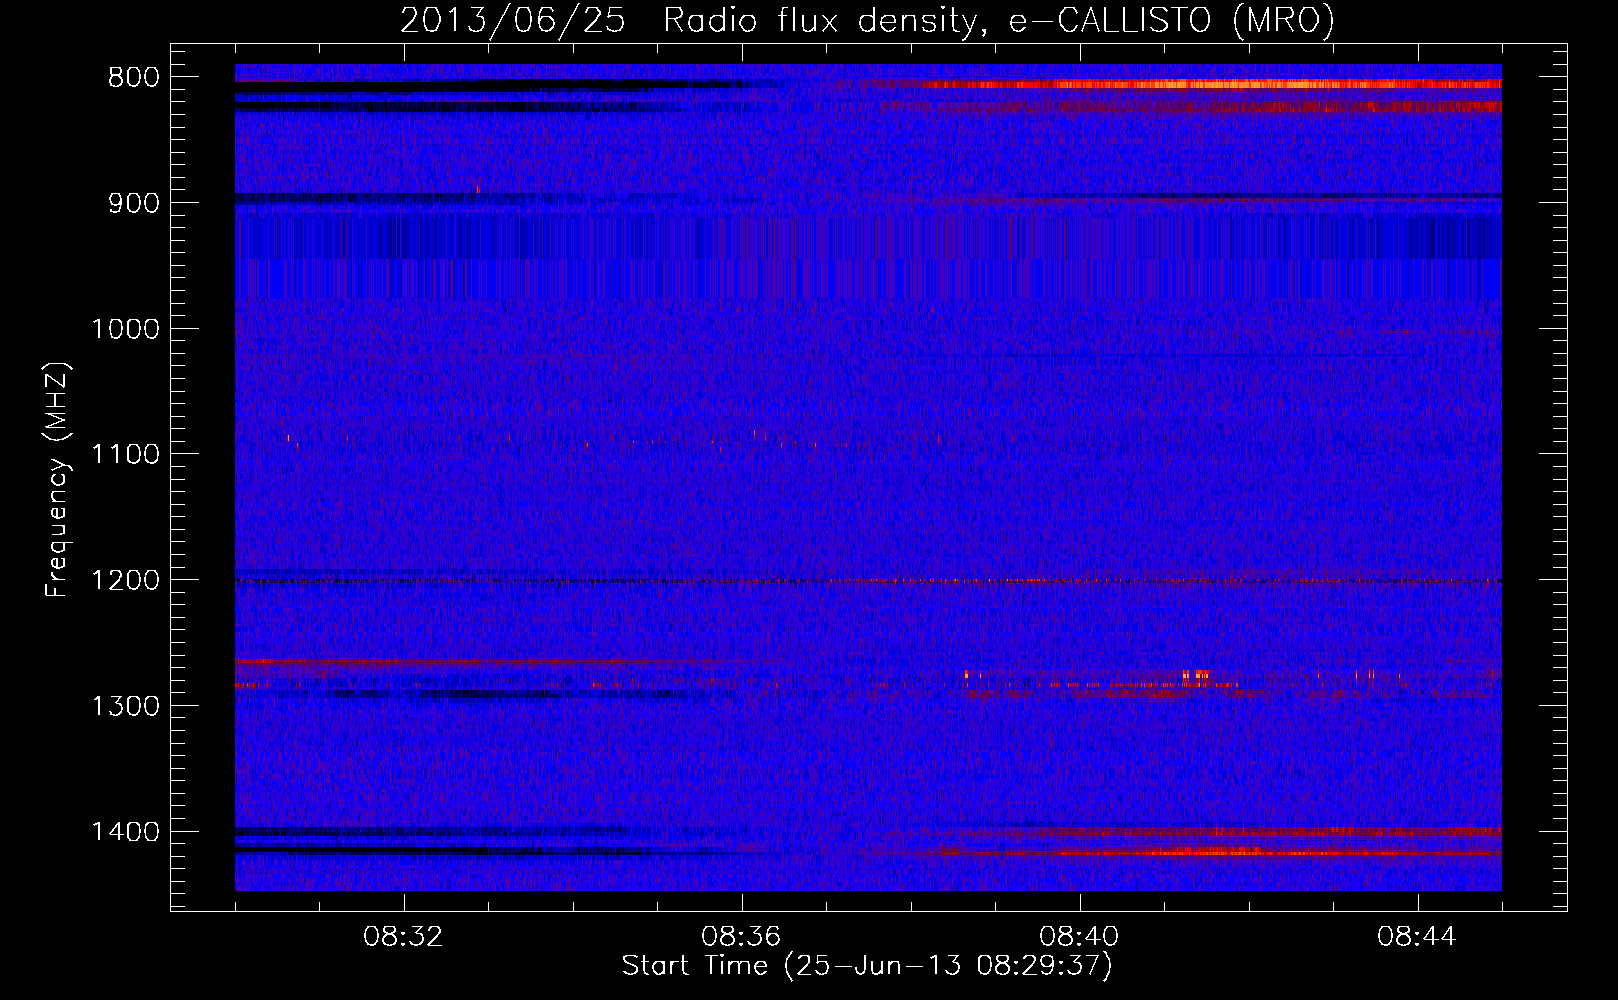Click the 1300 frequency tick label
Image resolution: width=1618 pixels, height=1000 pixels.
[x=125, y=706]
